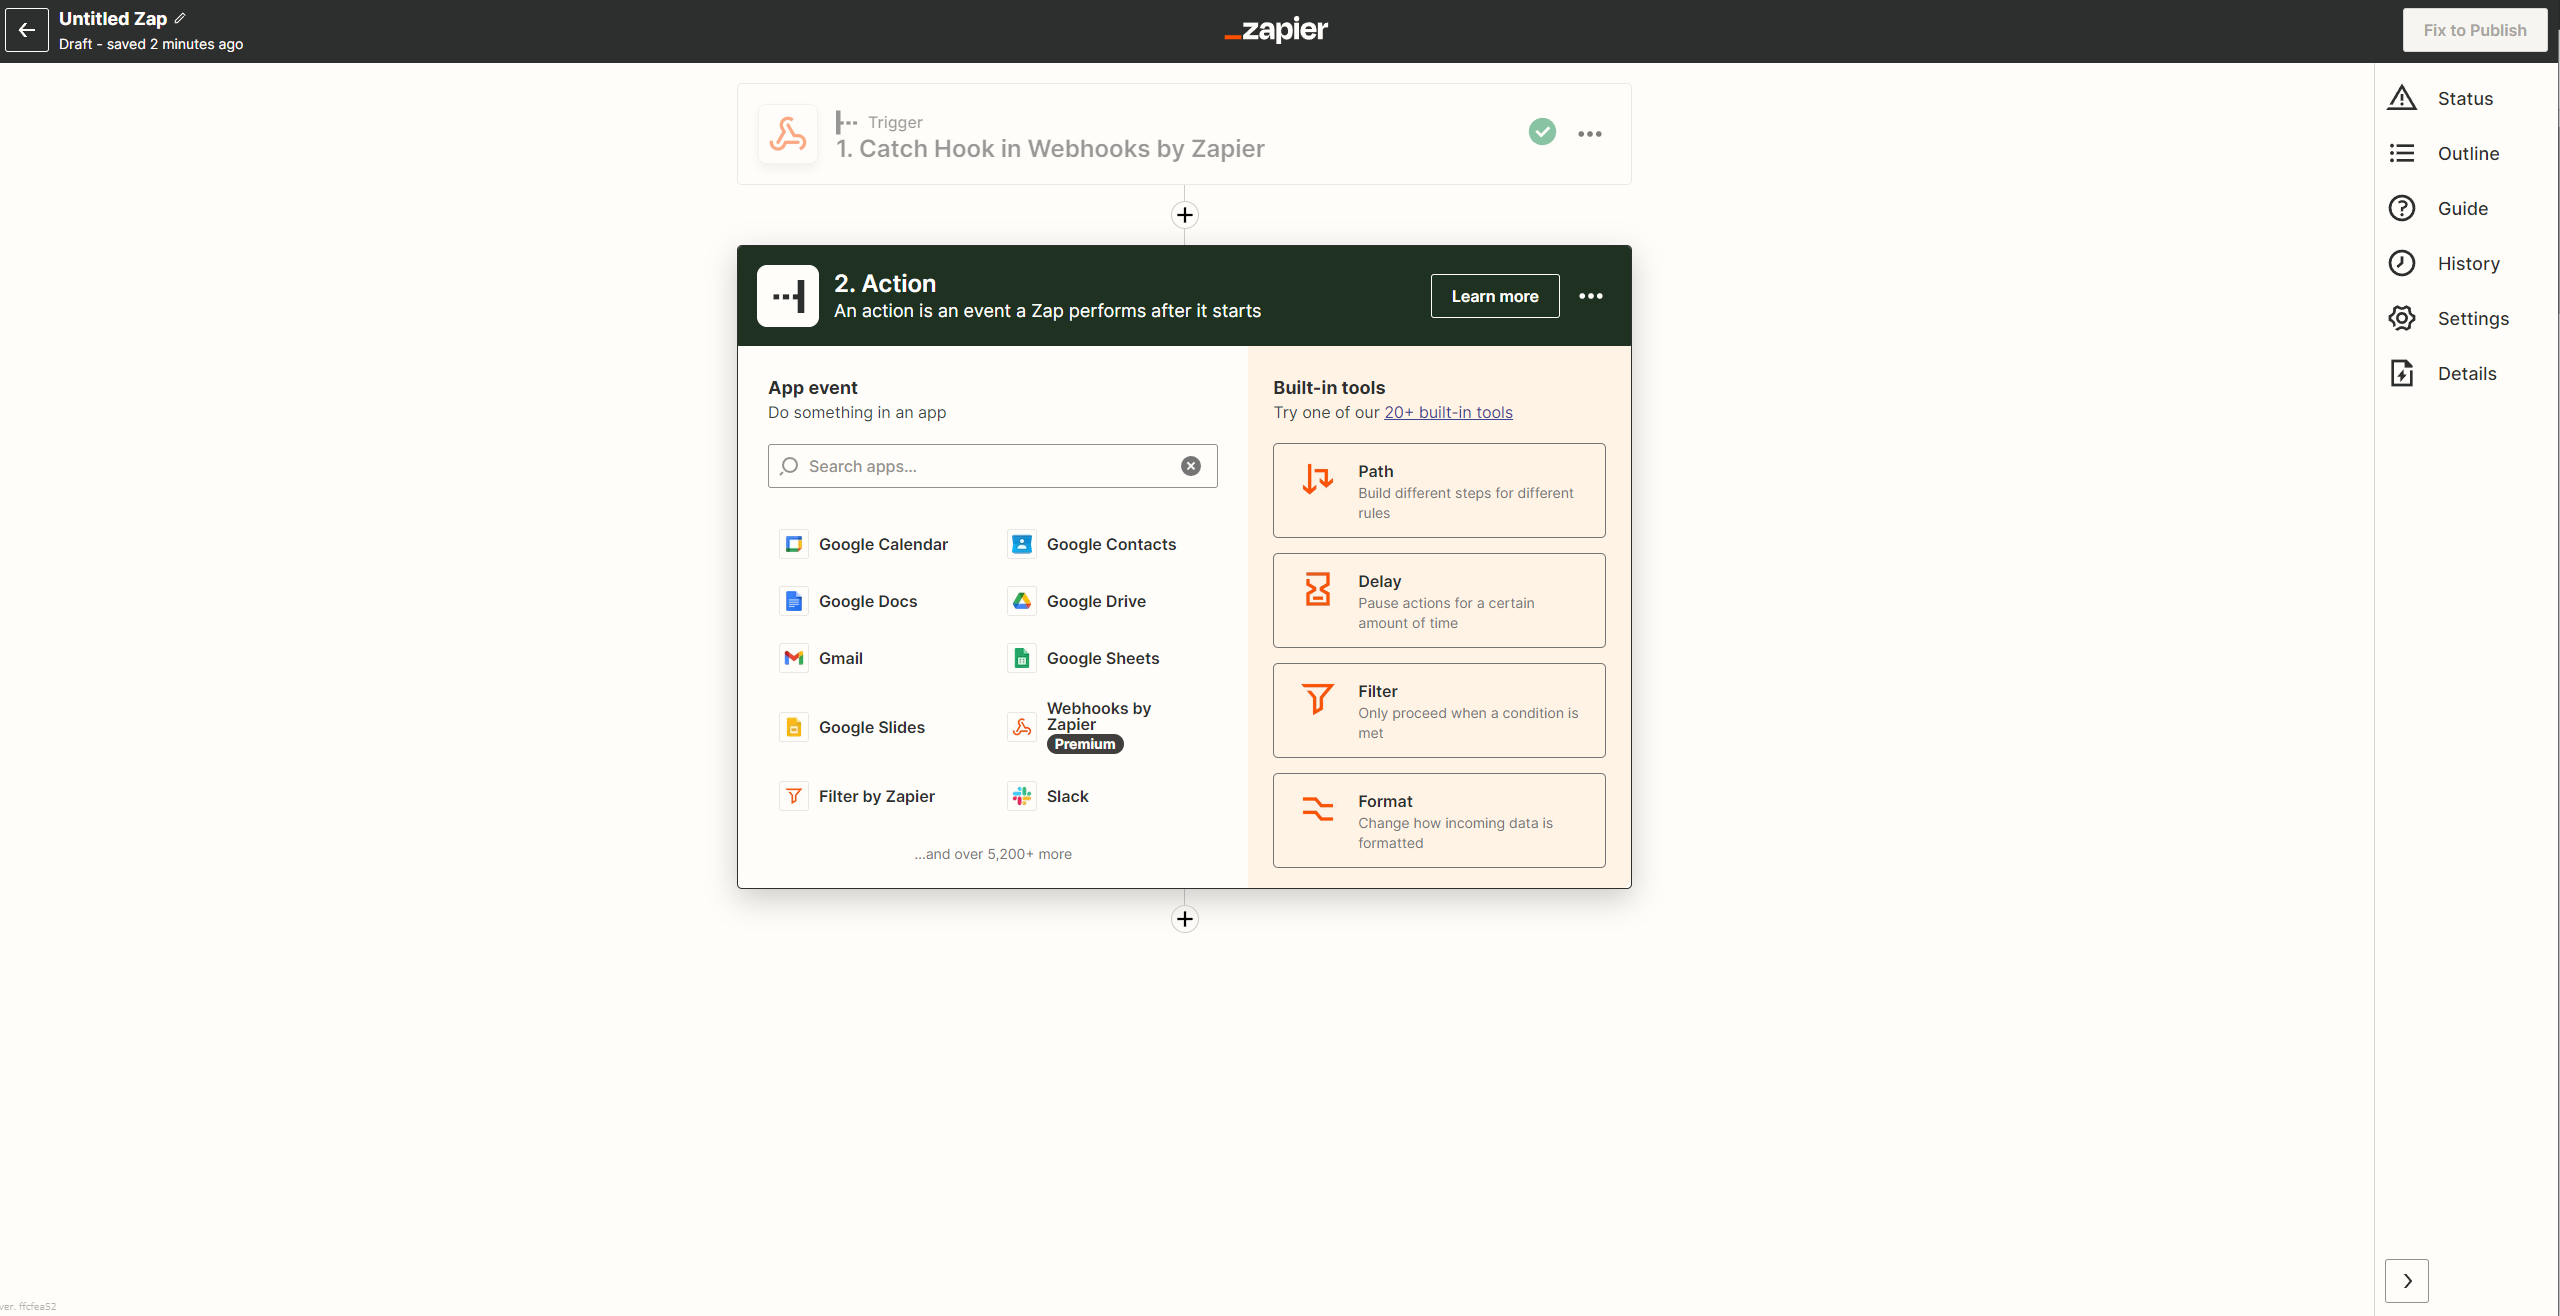Add step between trigger and action

point(1184,215)
